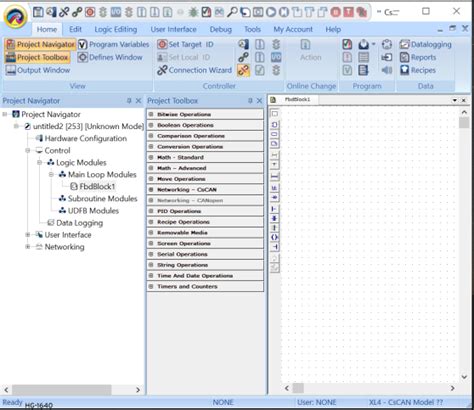Click Set Target ID in Controller group

click(x=185, y=44)
